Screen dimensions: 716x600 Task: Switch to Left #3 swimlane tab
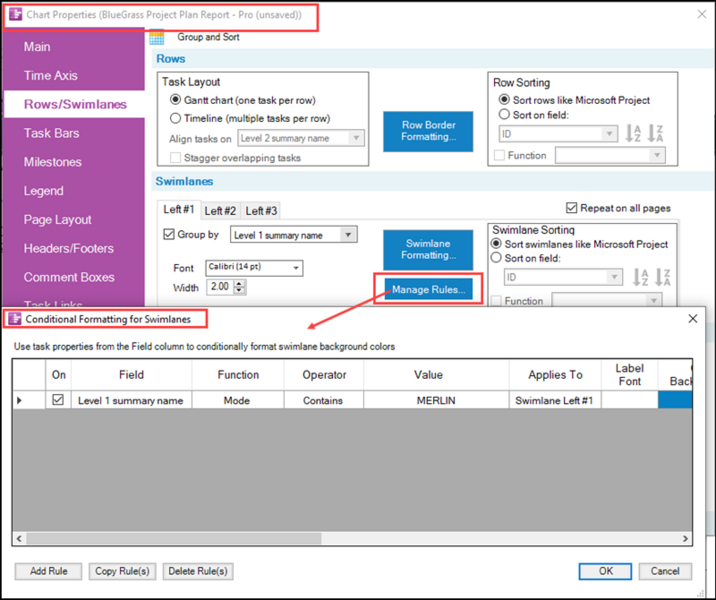click(261, 211)
